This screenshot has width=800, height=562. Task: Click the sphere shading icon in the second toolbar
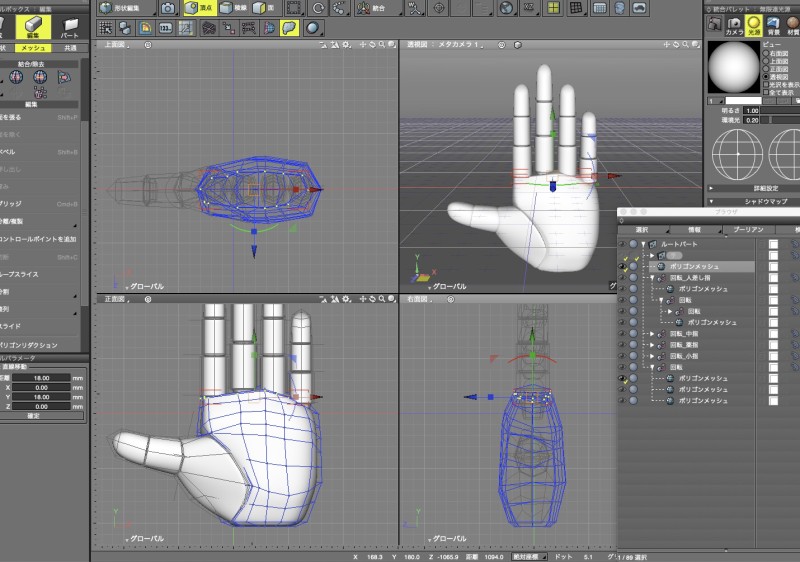pyautogui.click(x=312, y=28)
